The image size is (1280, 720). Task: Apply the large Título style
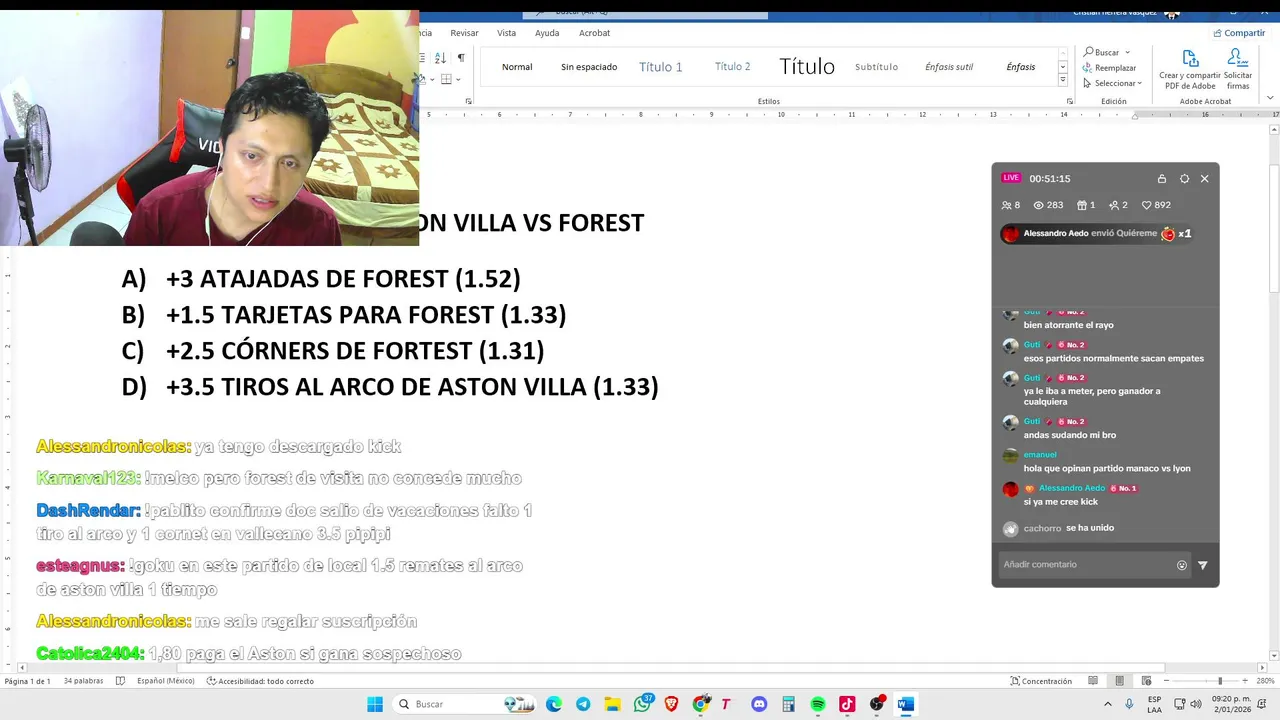tap(807, 67)
